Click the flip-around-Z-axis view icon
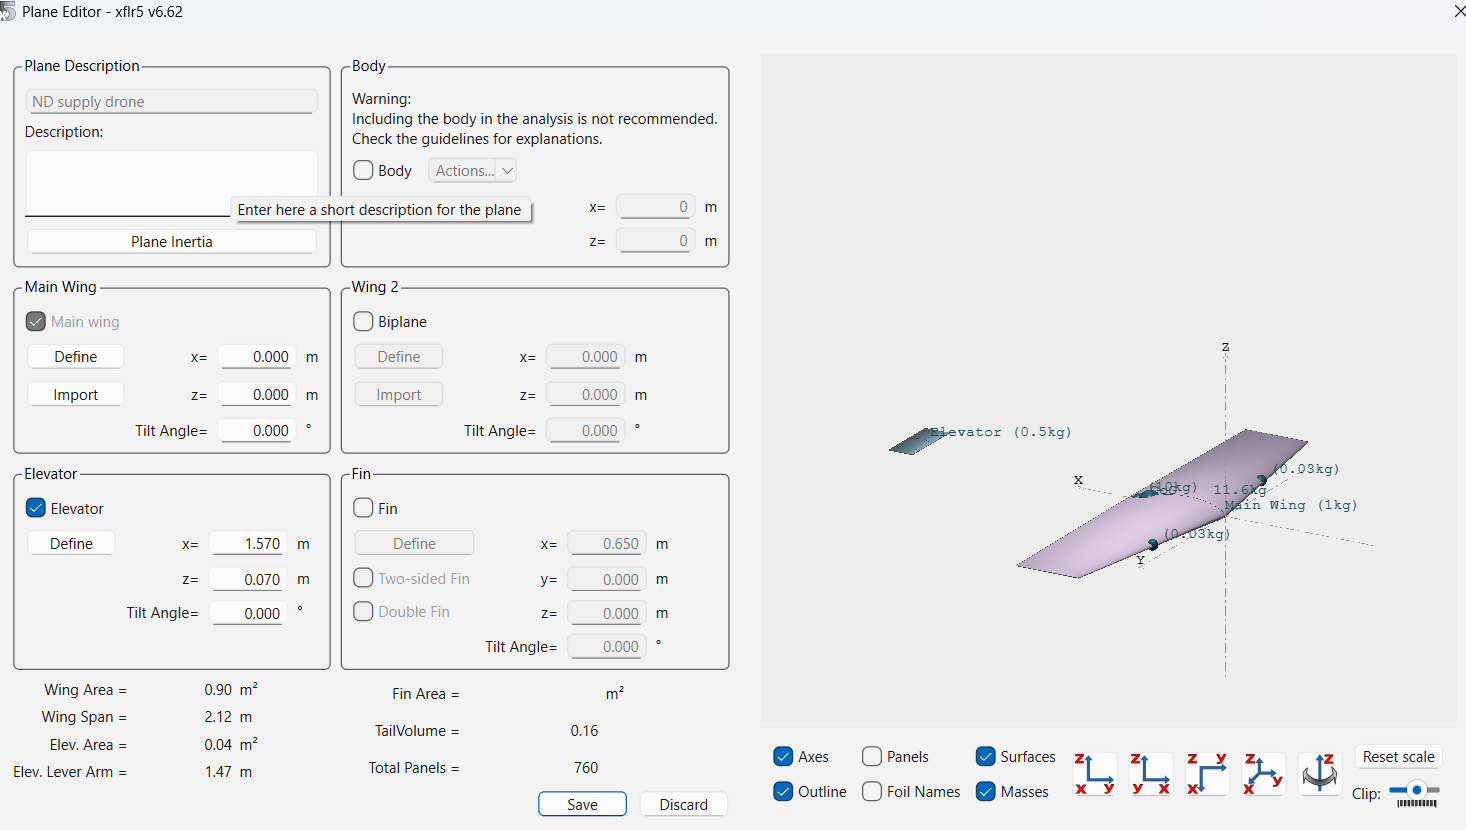This screenshot has height=830, width=1466. pyautogui.click(x=1319, y=774)
